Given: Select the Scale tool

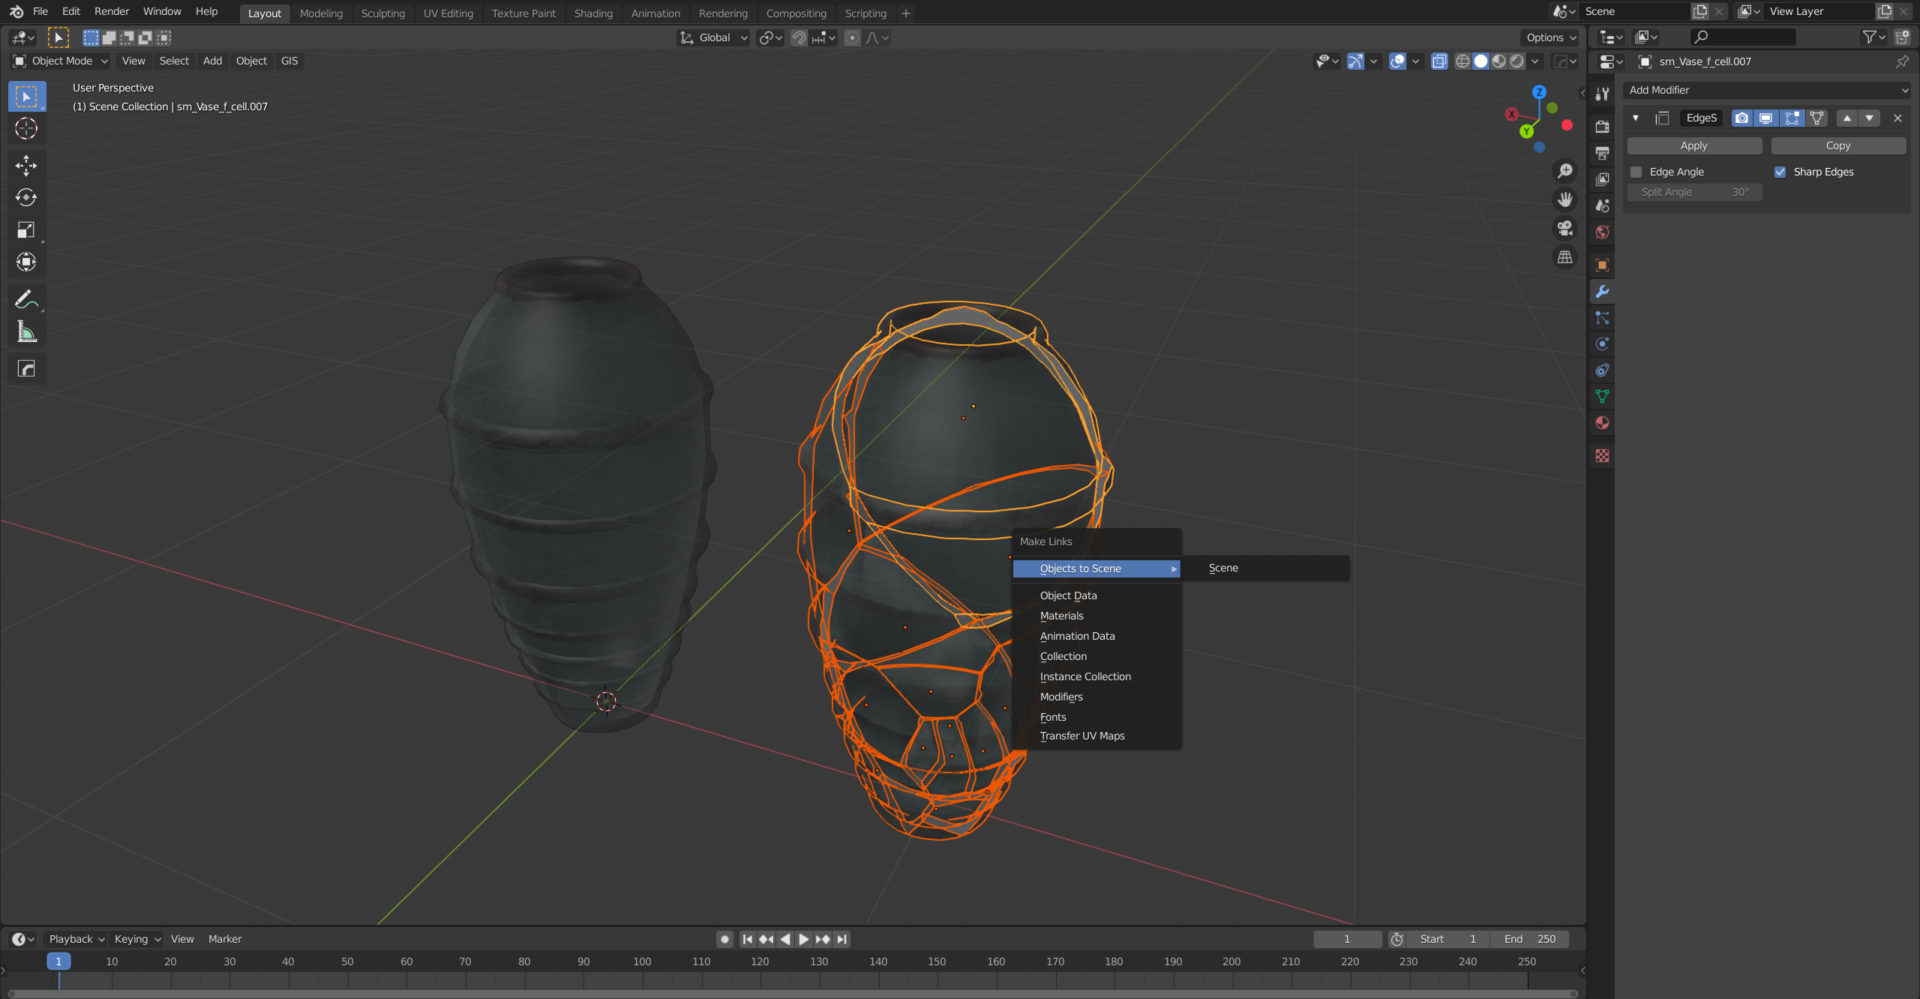Looking at the screenshot, I should click(x=26, y=230).
